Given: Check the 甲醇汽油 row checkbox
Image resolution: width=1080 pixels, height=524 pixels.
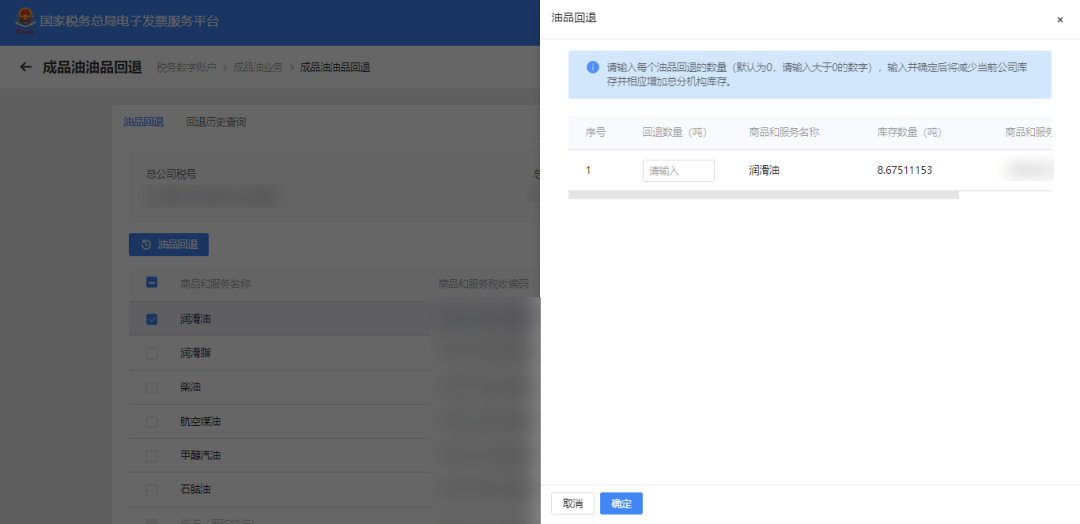Looking at the screenshot, I should coord(152,456).
